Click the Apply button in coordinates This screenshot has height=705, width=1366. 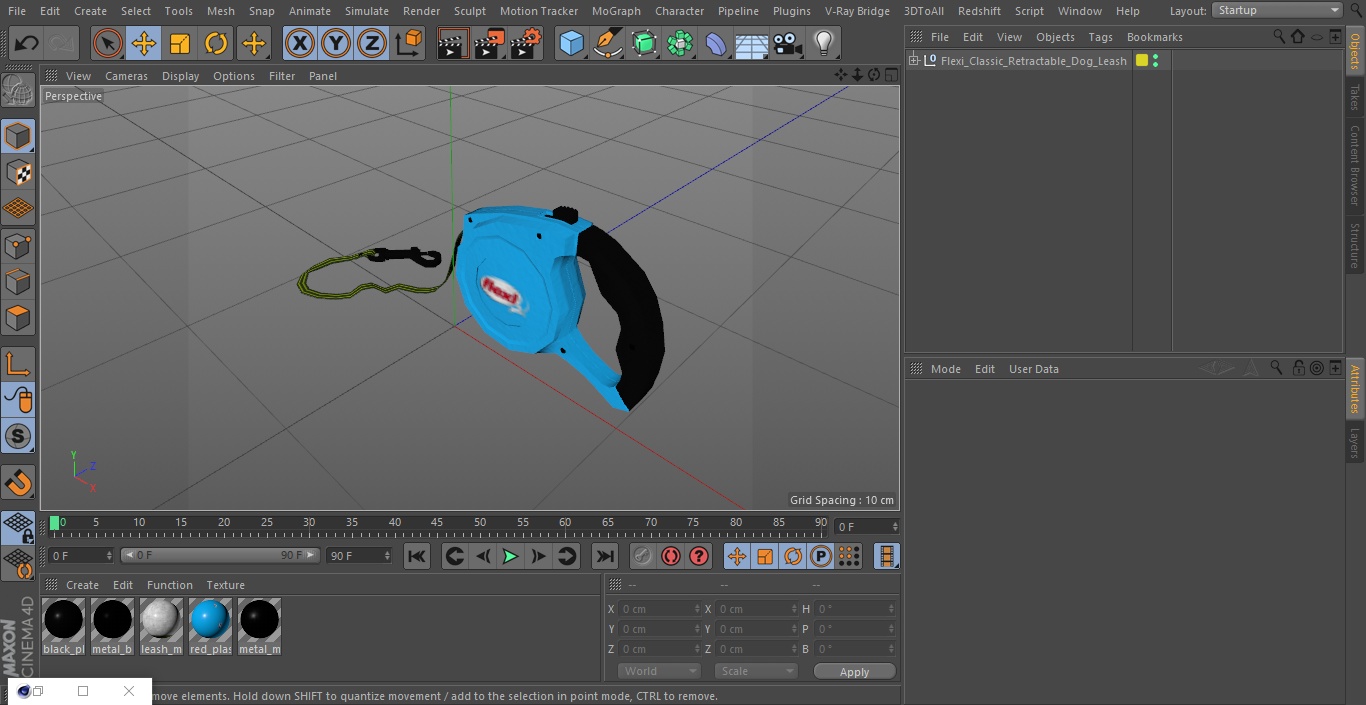[854, 671]
